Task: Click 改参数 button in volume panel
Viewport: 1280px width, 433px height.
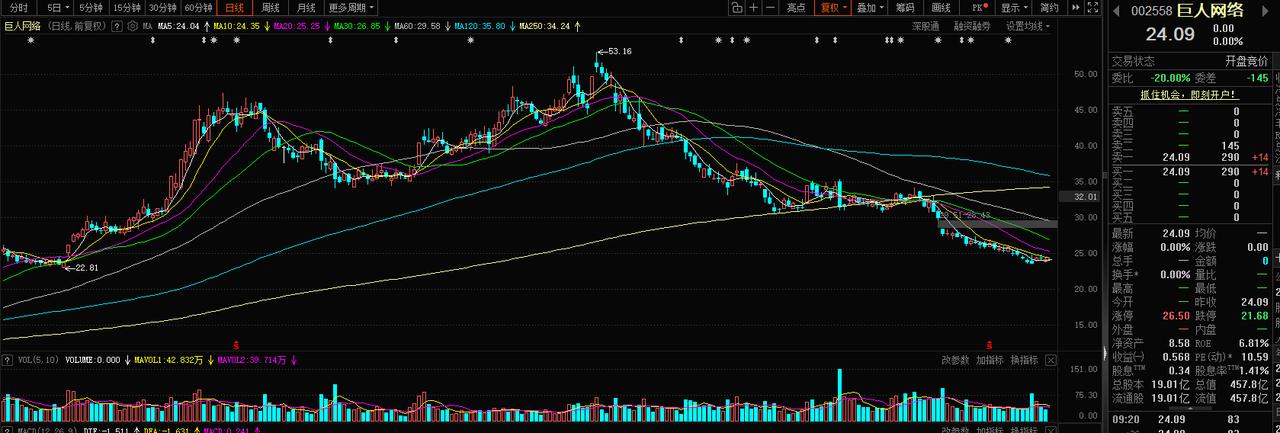Action: coord(955,360)
